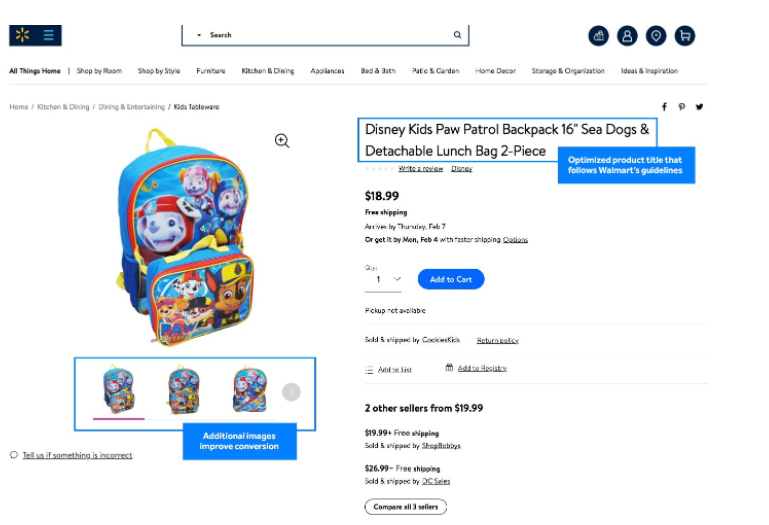769x525 pixels.
Task: Show next product thumbnails with arrow
Action: coord(291,392)
